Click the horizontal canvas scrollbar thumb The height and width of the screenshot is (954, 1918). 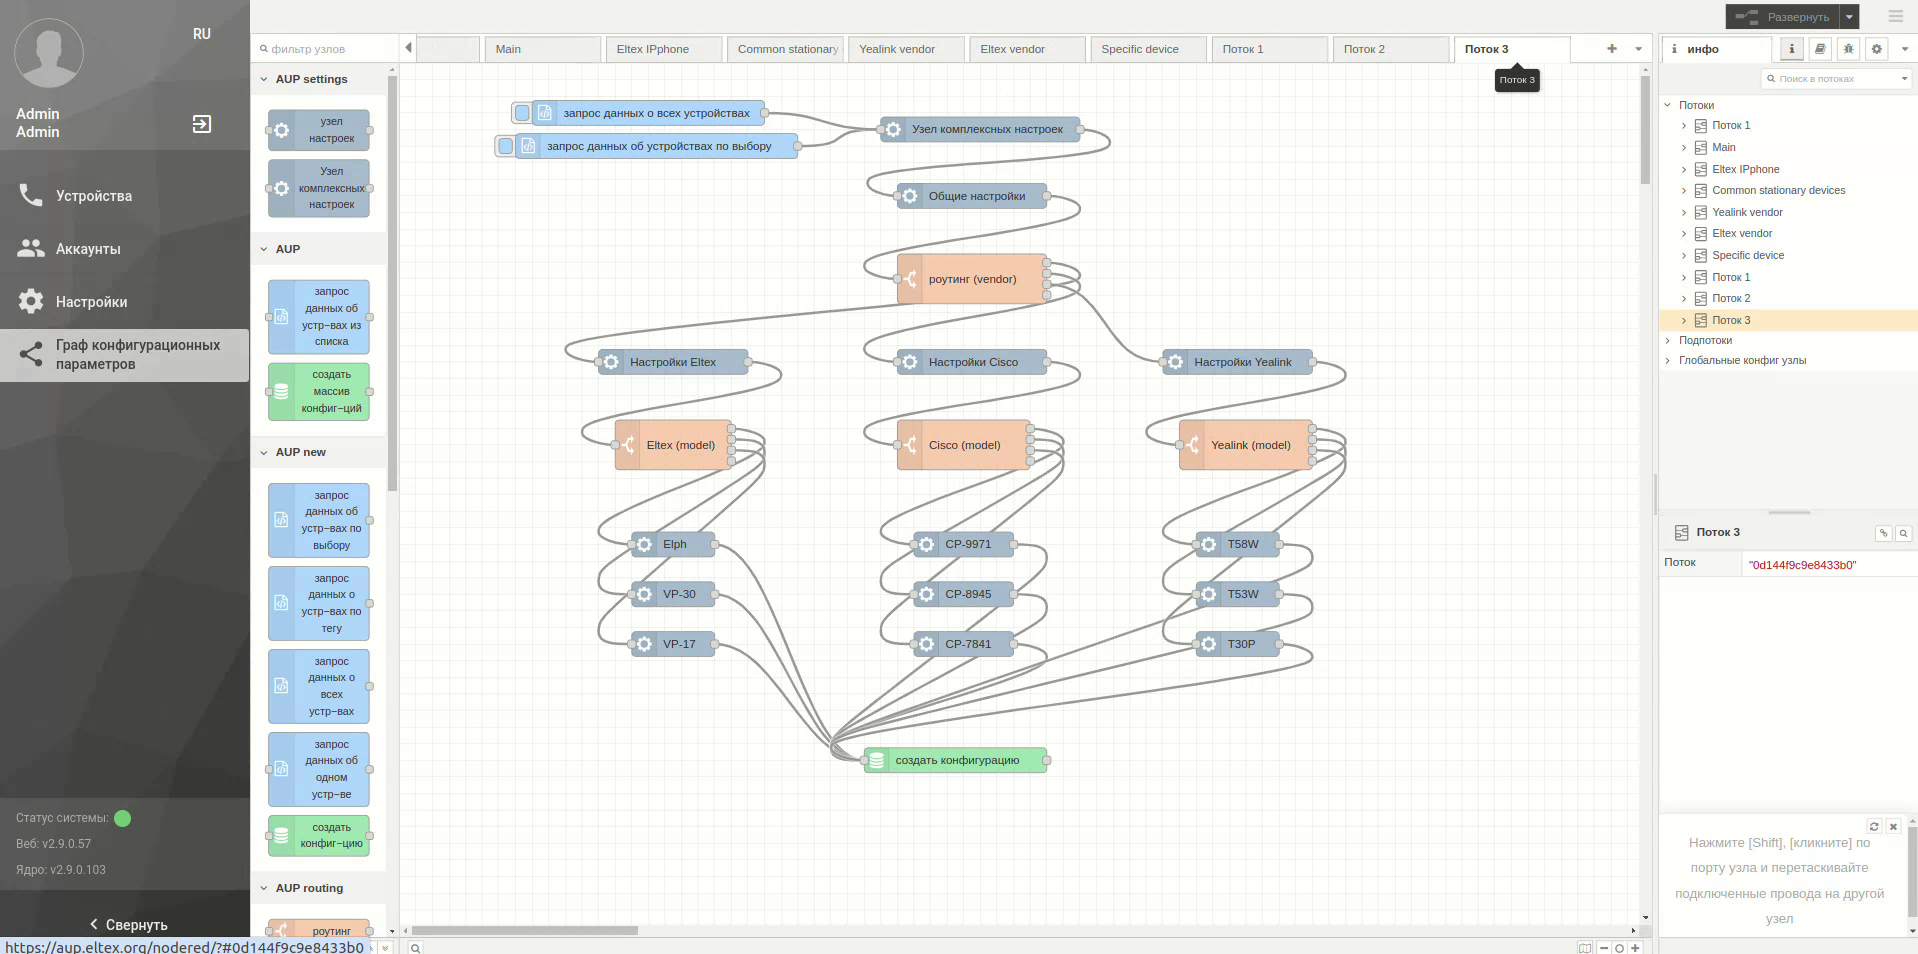pos(525,930)
